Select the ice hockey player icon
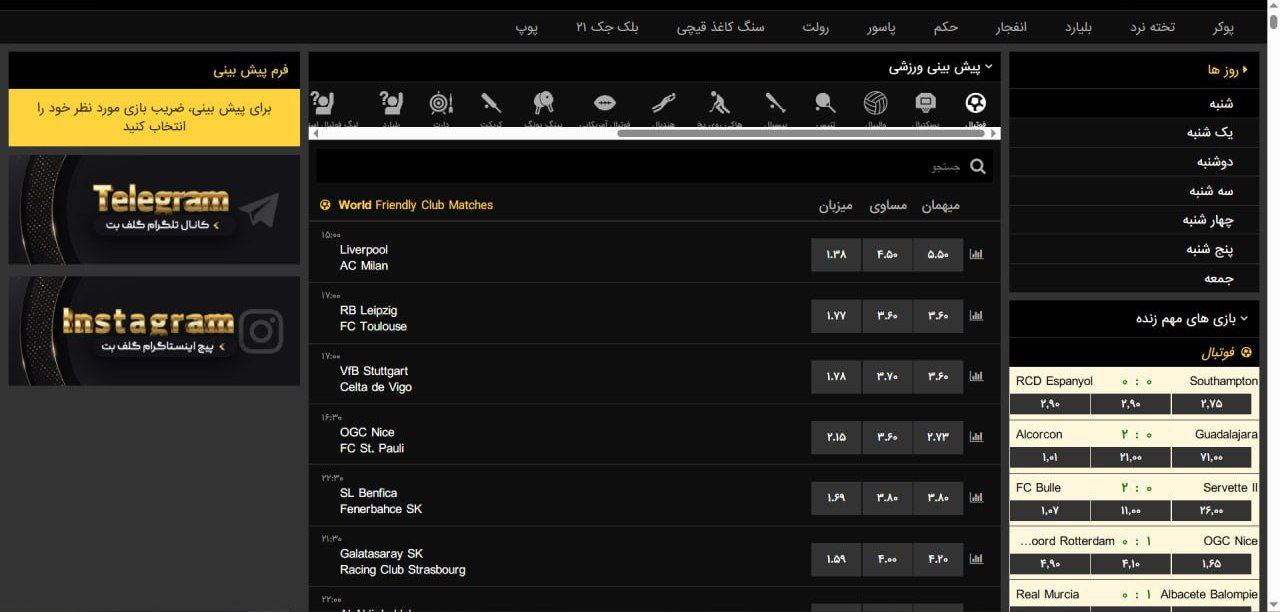1280x612 pixels. click(720, 103)
